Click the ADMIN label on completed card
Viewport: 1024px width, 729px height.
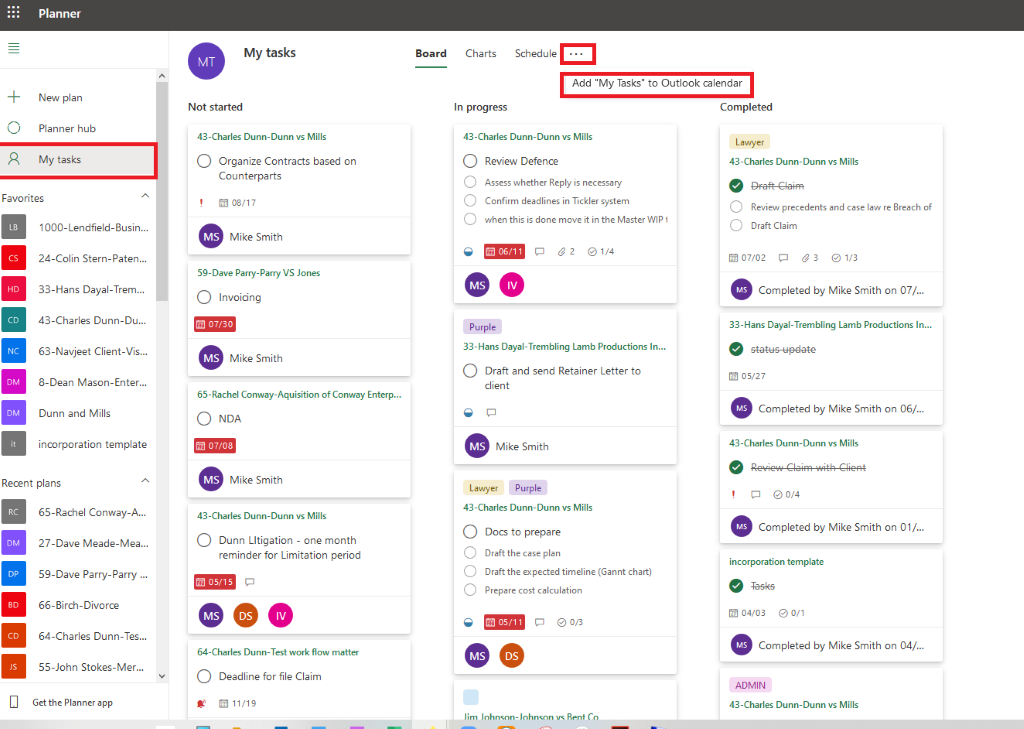[750, 685]
